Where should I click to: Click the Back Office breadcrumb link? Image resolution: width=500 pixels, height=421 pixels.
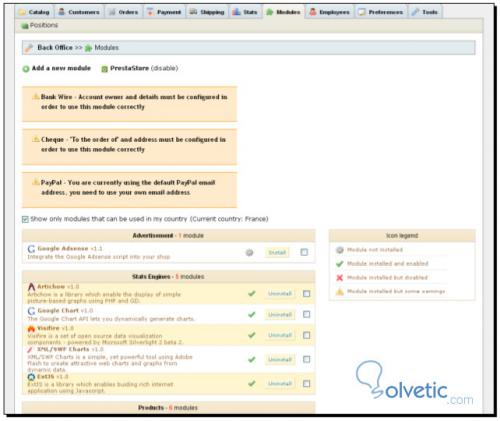pyautogui.click(x=55, y=48)
